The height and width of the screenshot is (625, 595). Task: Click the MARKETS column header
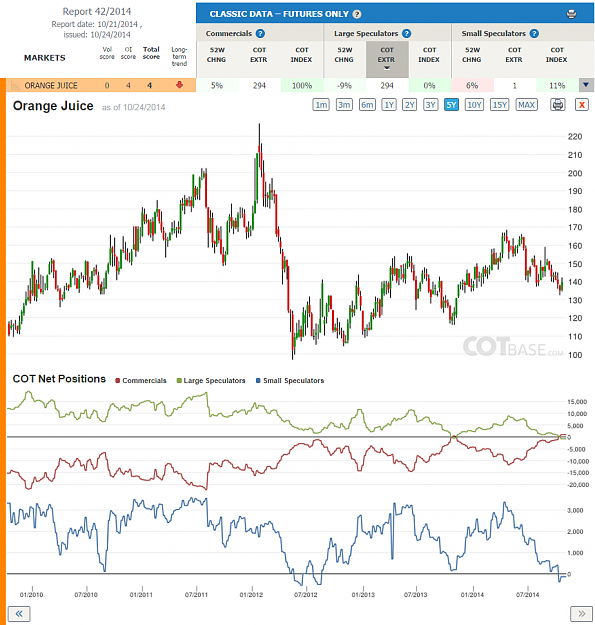[x=45, y=58]
